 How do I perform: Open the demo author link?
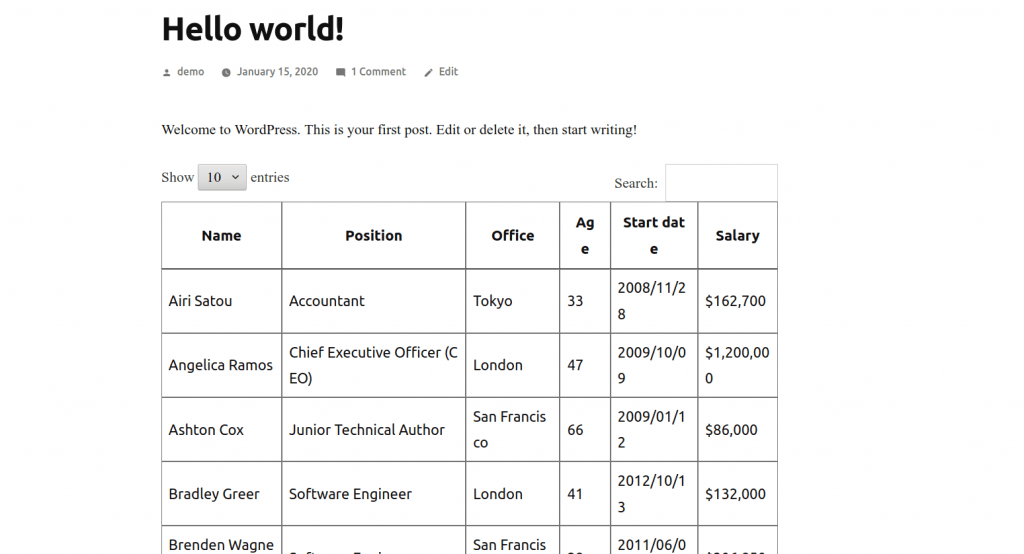click(191, 72)
